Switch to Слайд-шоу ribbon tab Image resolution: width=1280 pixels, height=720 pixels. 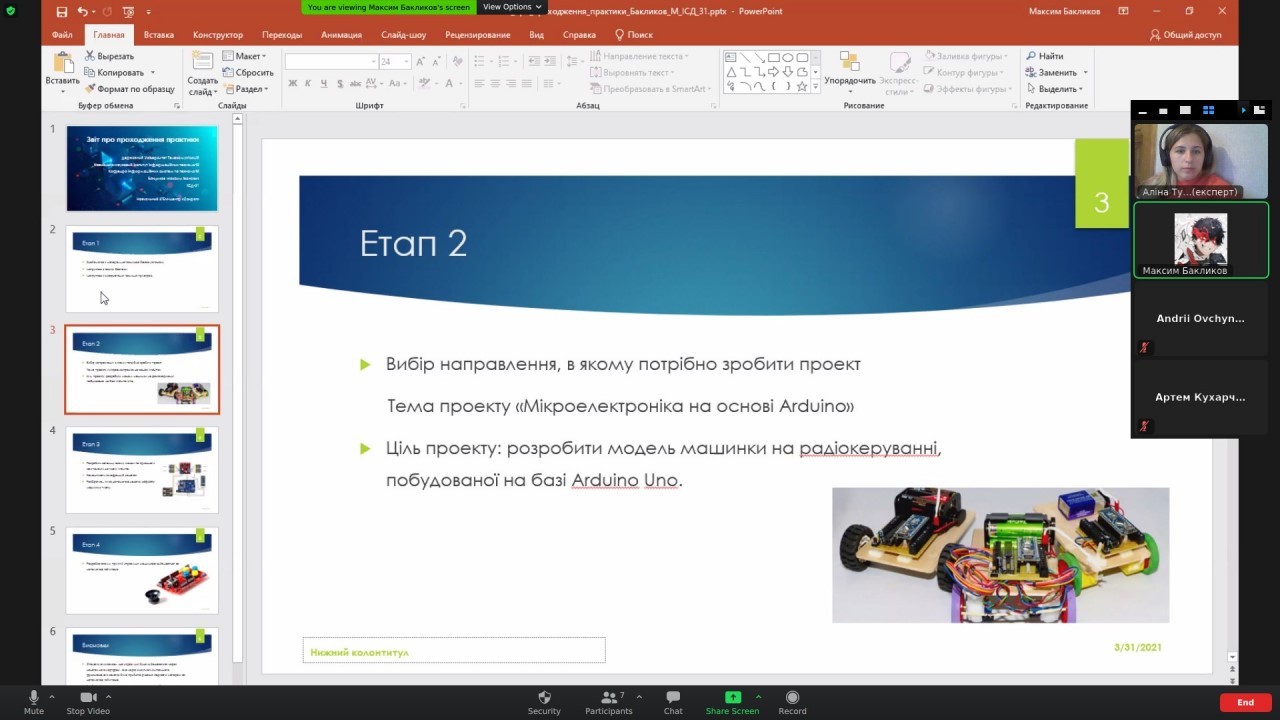tap(403, 34)
